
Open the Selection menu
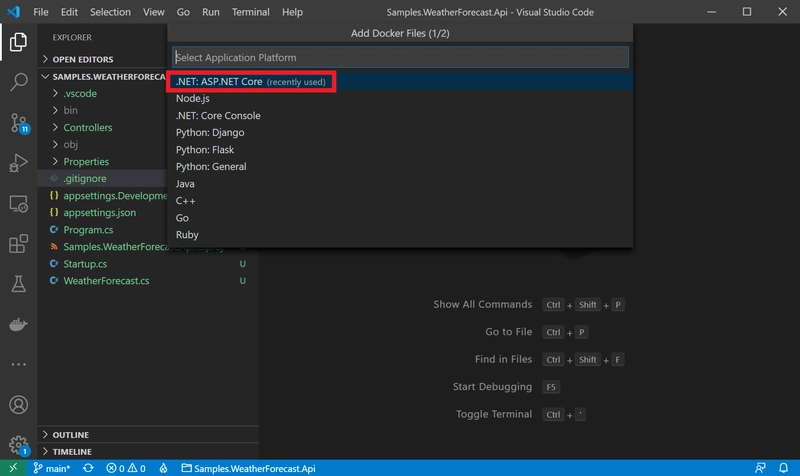pyautogui.click(x=110, y=12)
